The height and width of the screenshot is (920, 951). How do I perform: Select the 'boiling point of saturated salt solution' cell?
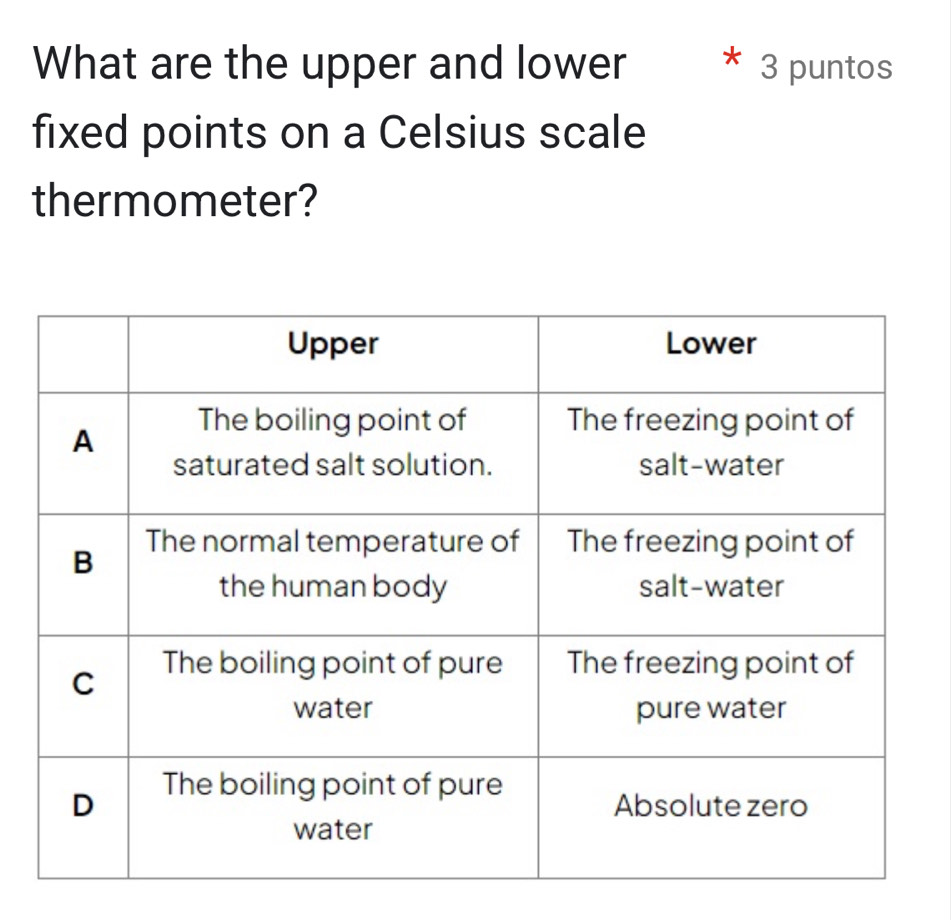pos(333,443)
